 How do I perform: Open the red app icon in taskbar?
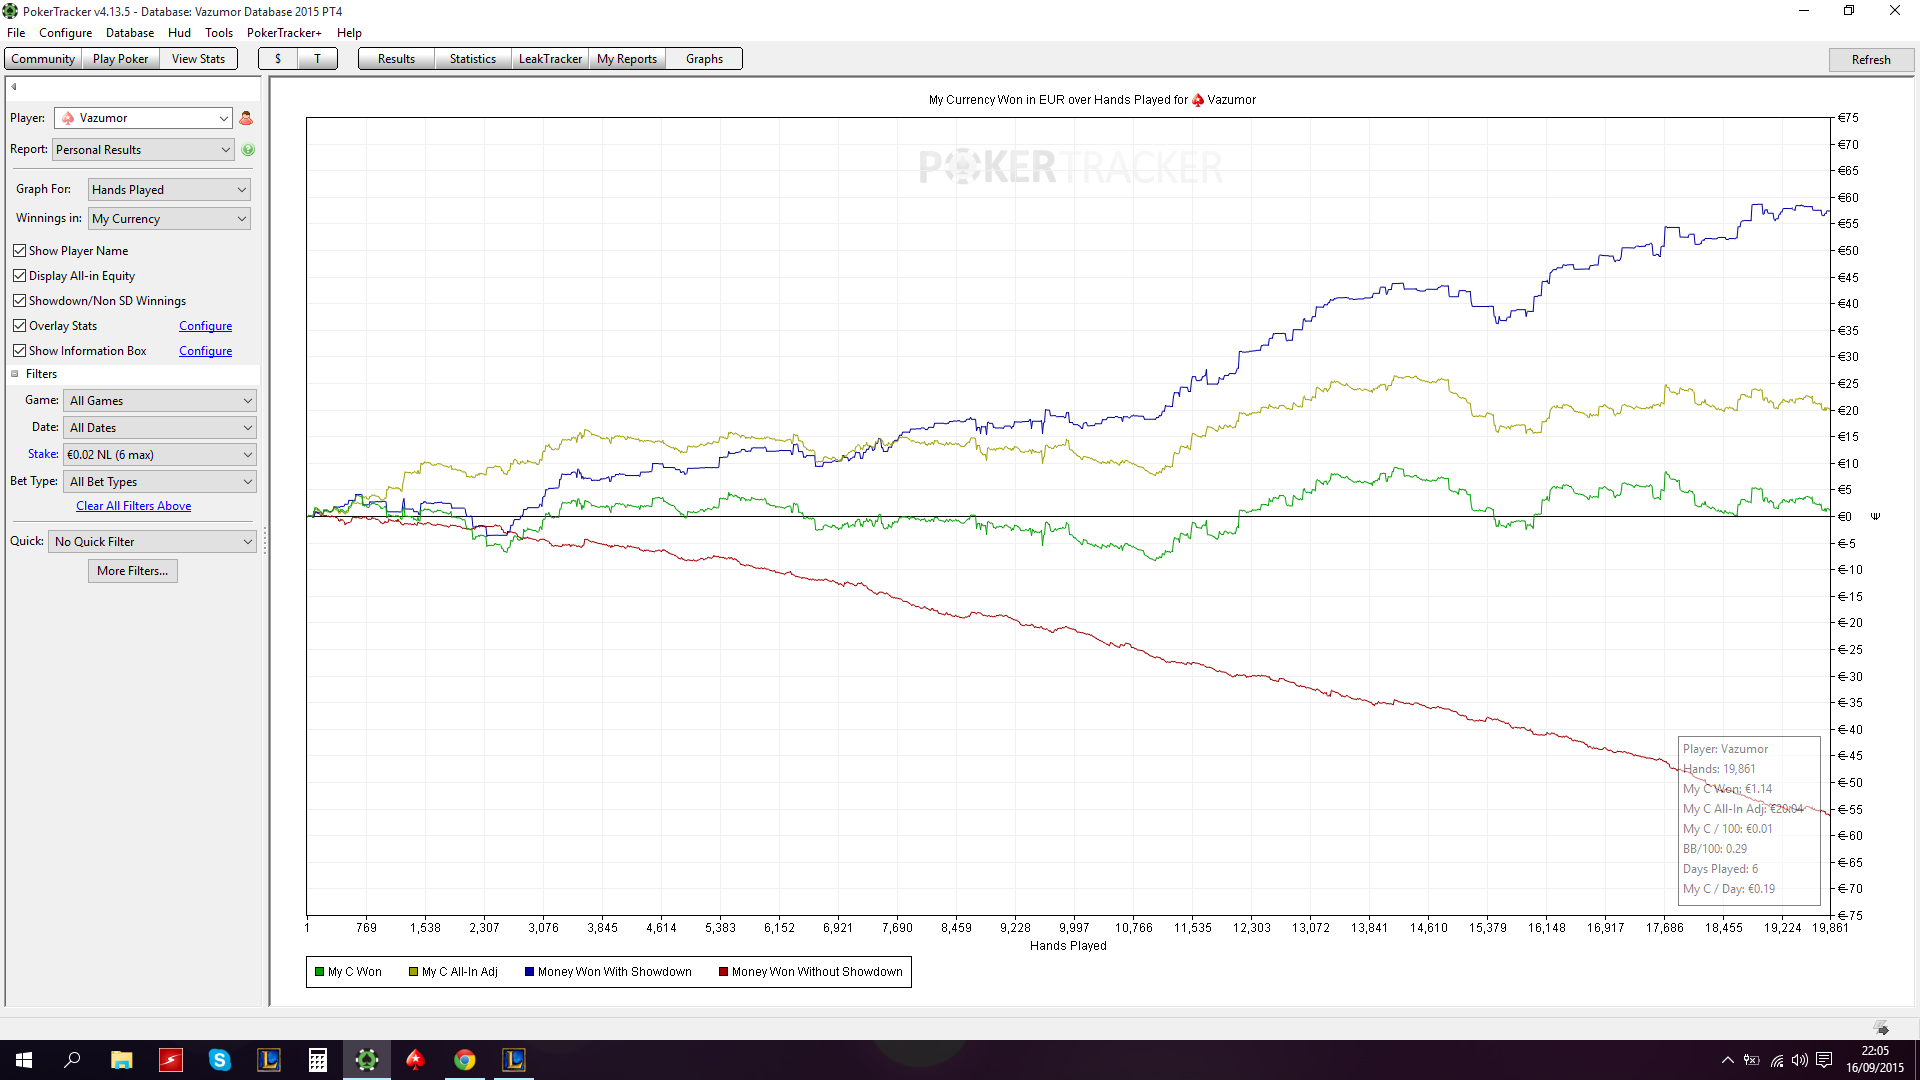[x=171, y=1060]
